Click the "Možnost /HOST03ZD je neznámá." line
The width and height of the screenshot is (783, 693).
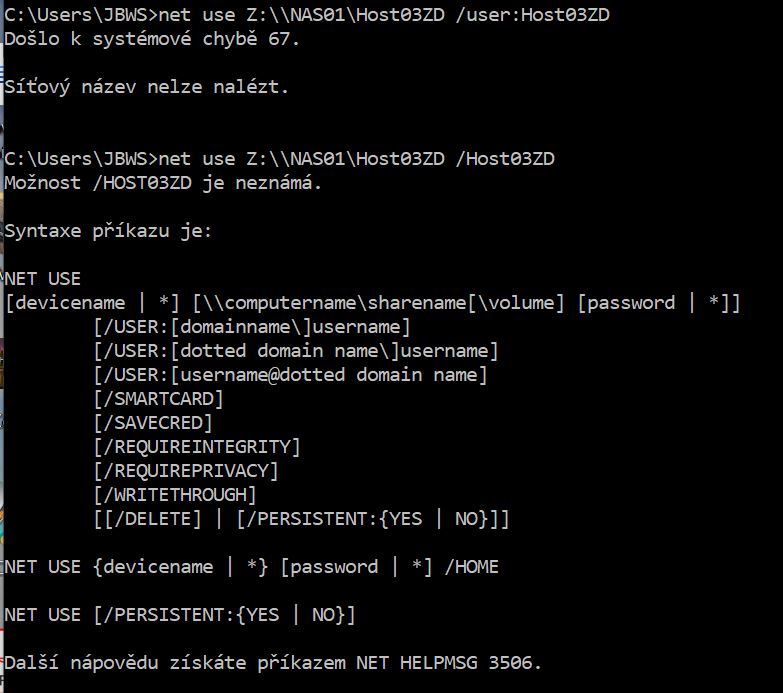point(163,183)
